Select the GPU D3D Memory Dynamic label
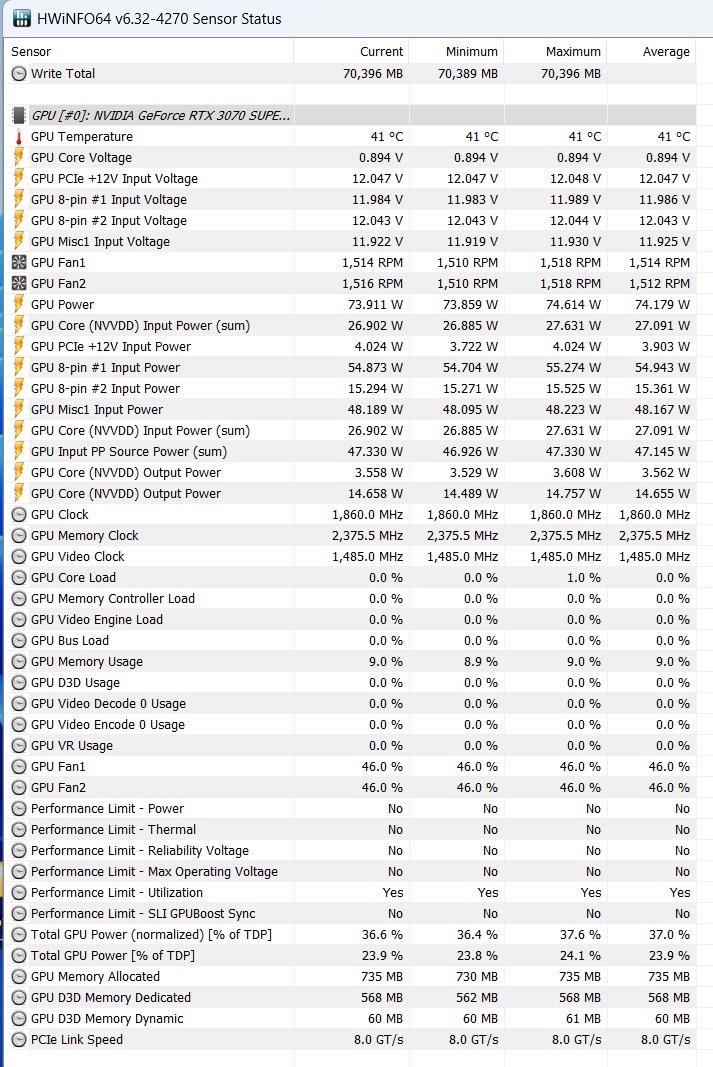Viewport: 713px width, 1067px height. 107,1019
